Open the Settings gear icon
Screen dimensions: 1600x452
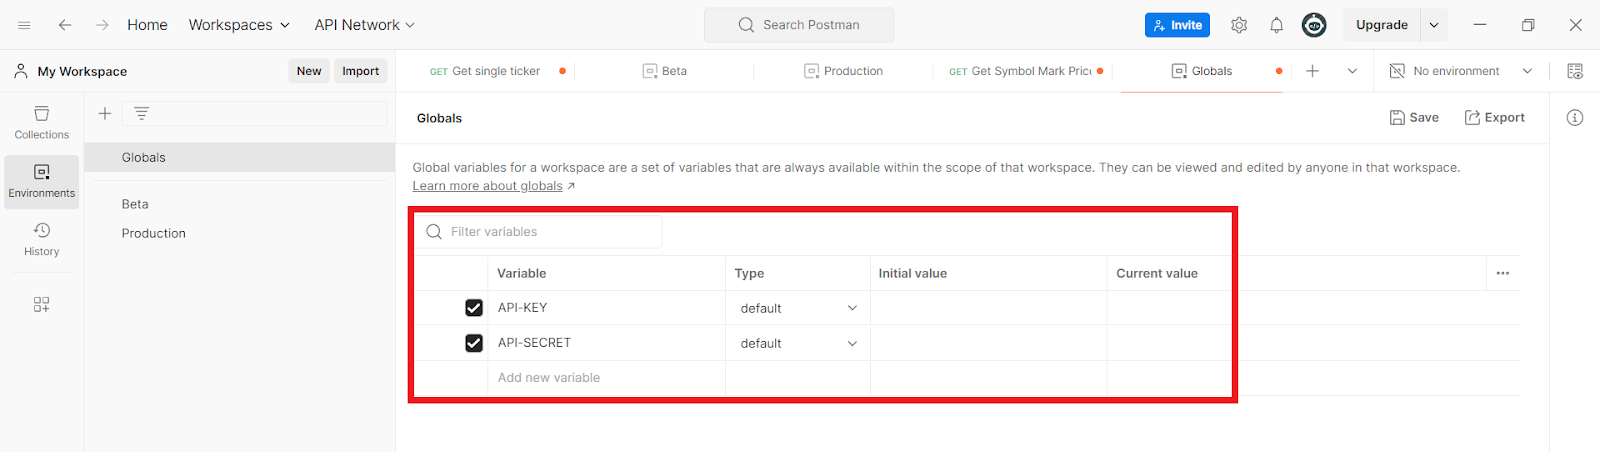(1239, 25)
